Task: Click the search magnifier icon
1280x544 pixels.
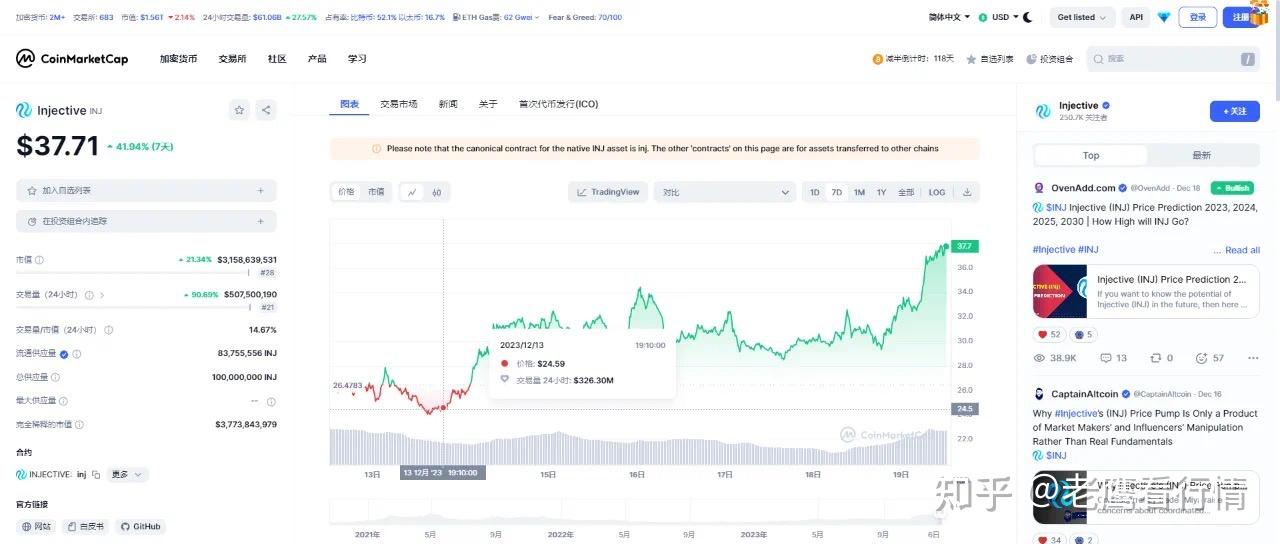Action: click(1099, 59)
